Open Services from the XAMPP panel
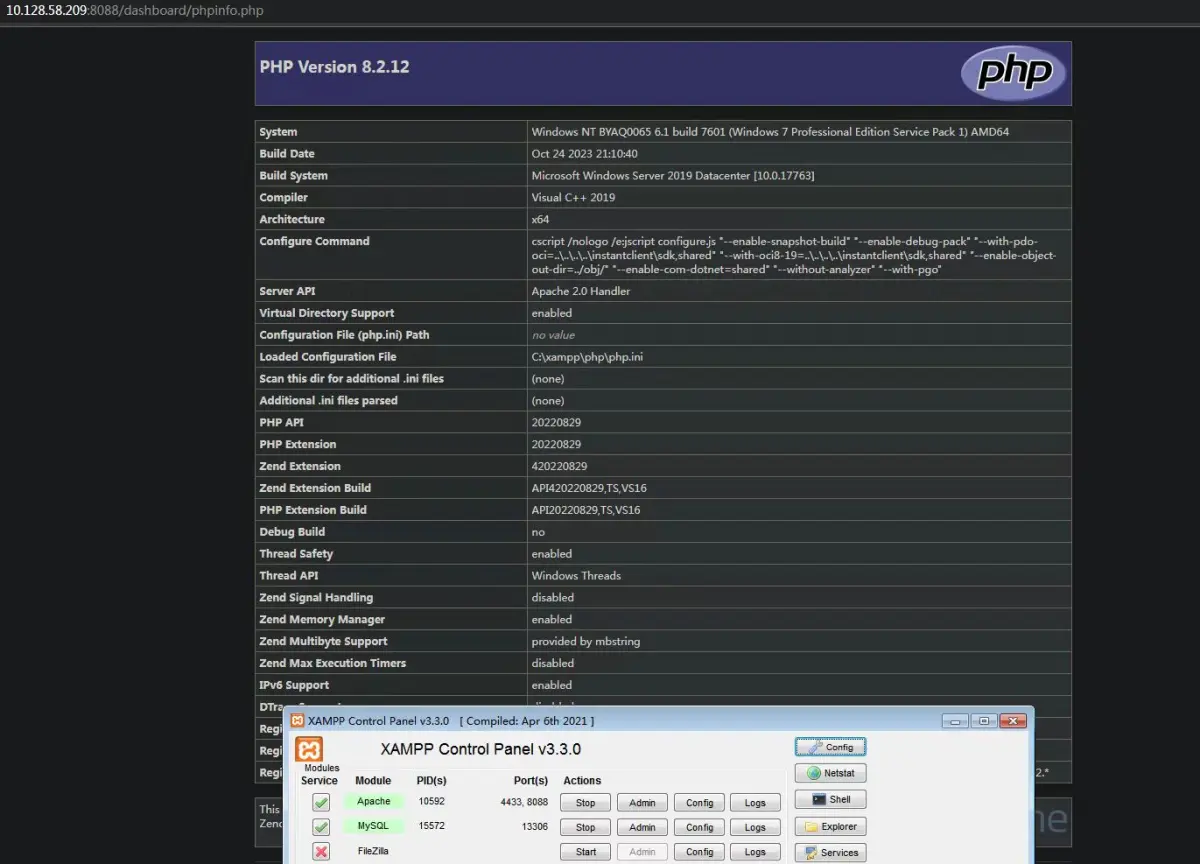1200x864 pixels. [830, 853]
